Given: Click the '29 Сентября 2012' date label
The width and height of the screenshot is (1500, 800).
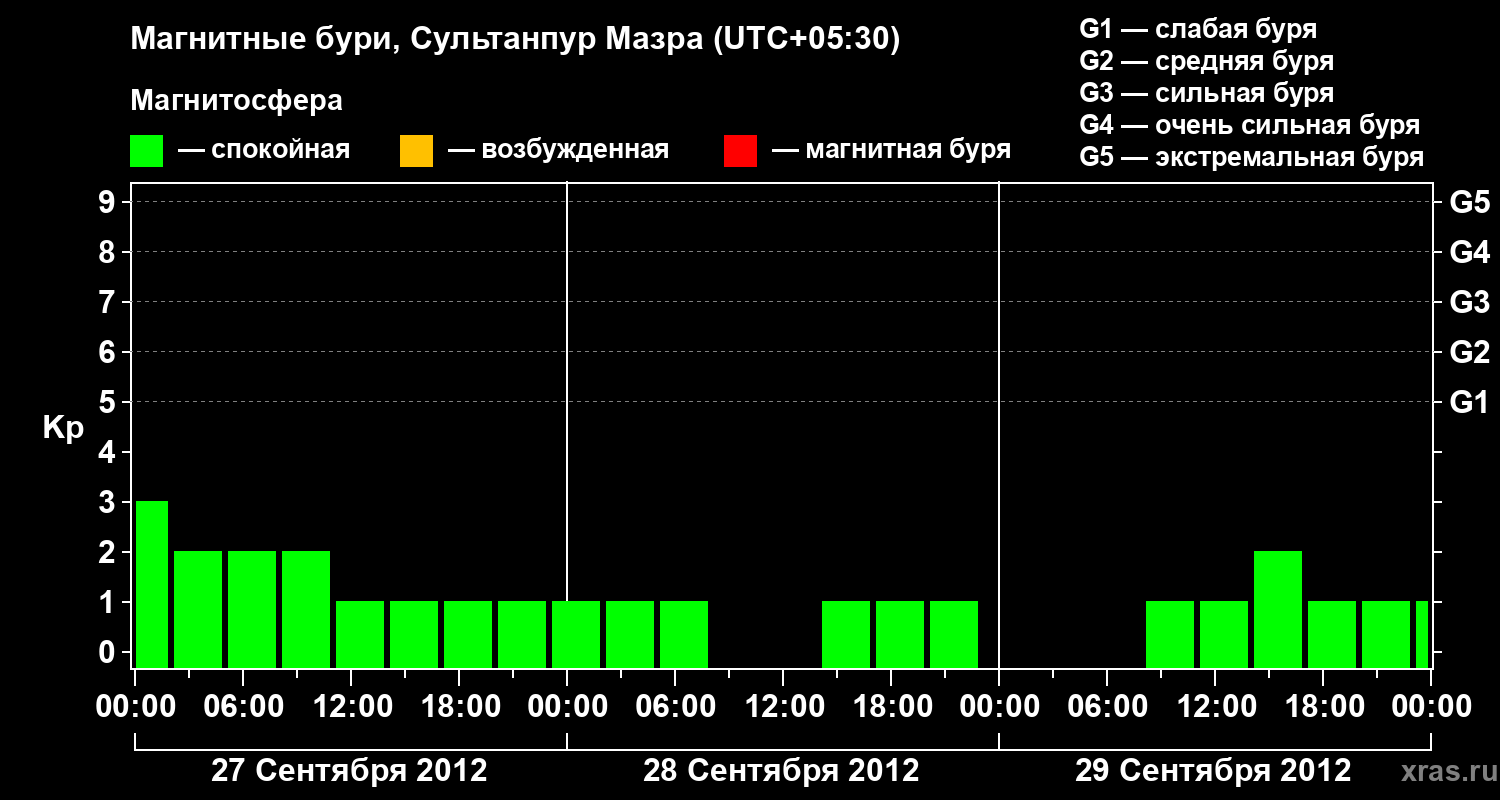Looking at the screenshot, I should [x=1213, y=771].
